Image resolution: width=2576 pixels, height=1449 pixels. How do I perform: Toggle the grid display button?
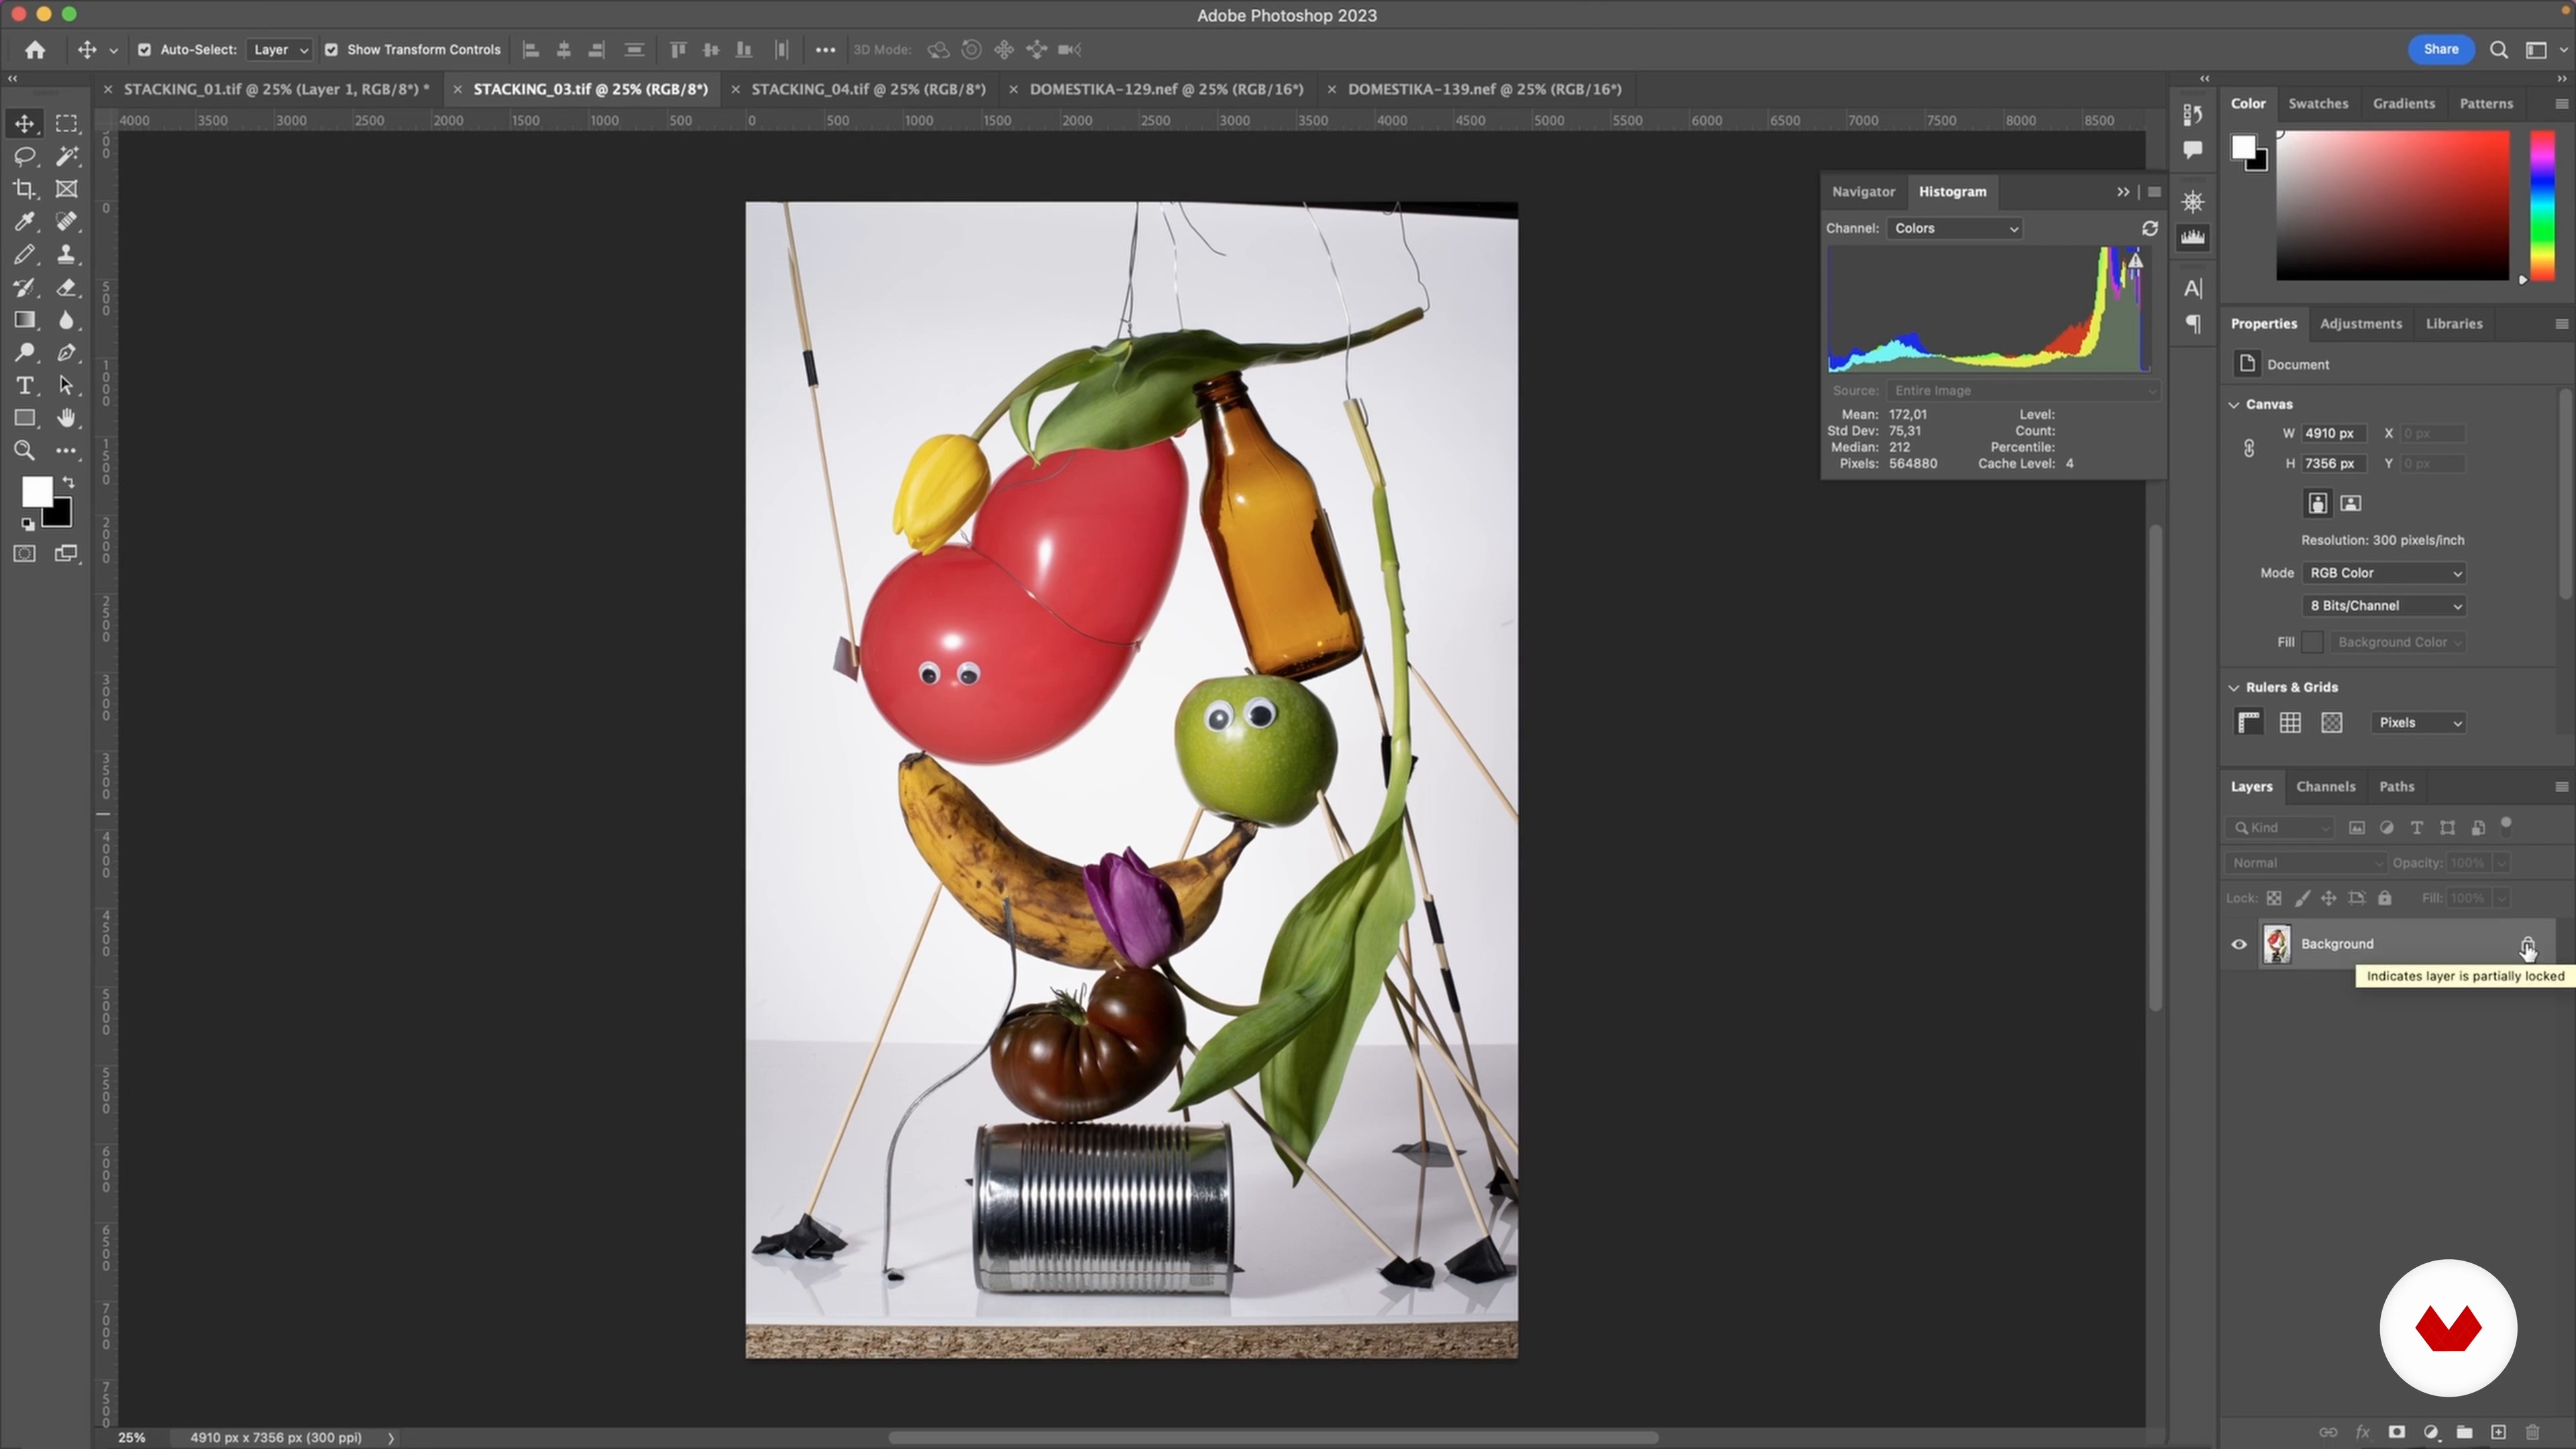click(x=2290, y=723)
